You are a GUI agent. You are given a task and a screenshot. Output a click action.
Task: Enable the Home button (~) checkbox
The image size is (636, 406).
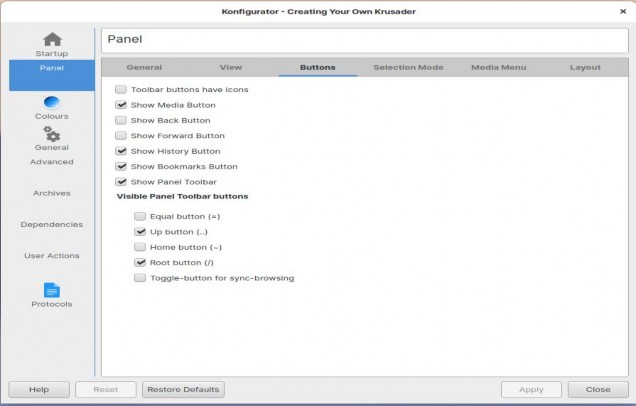pyautogui.click(x=140, y=247)
